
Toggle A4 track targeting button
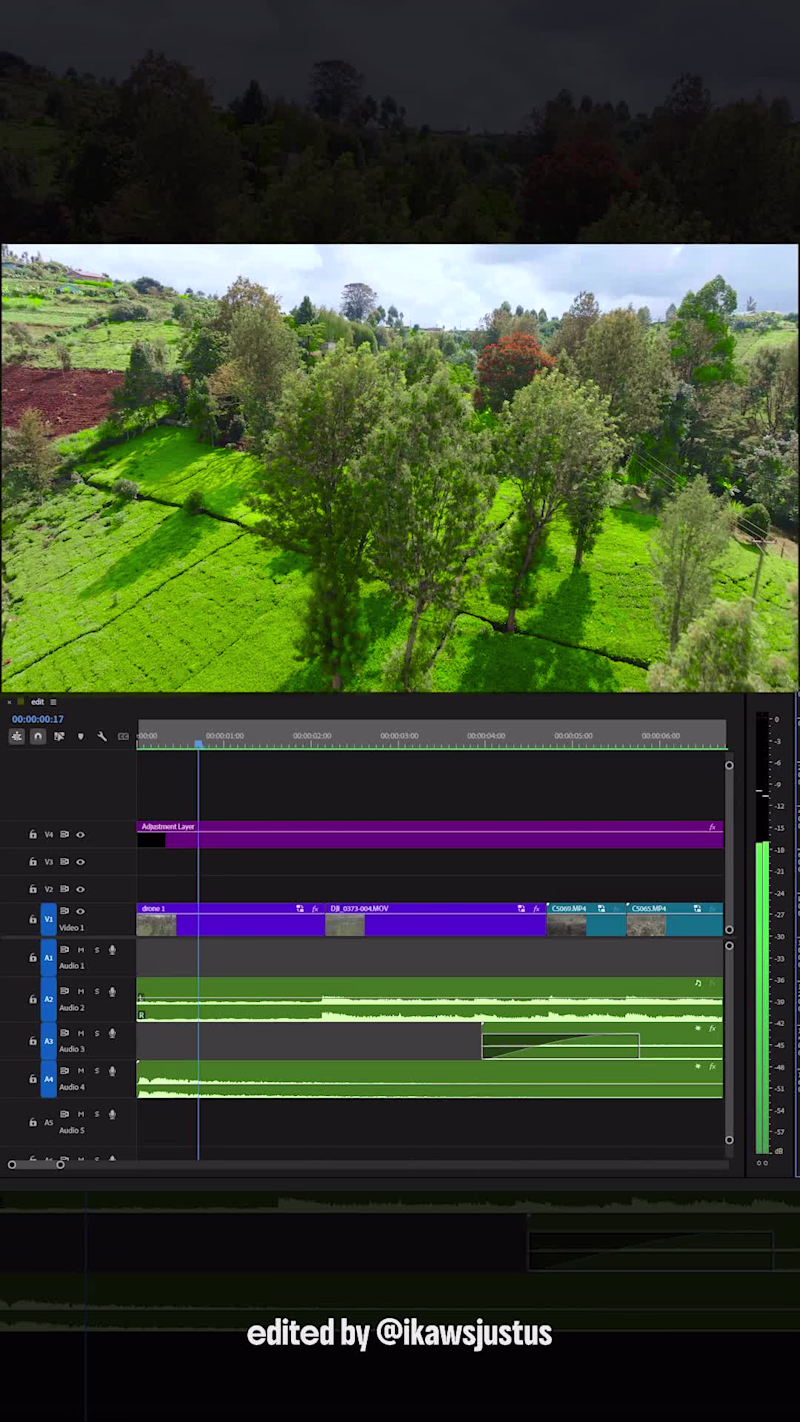tap(48, 1079)
